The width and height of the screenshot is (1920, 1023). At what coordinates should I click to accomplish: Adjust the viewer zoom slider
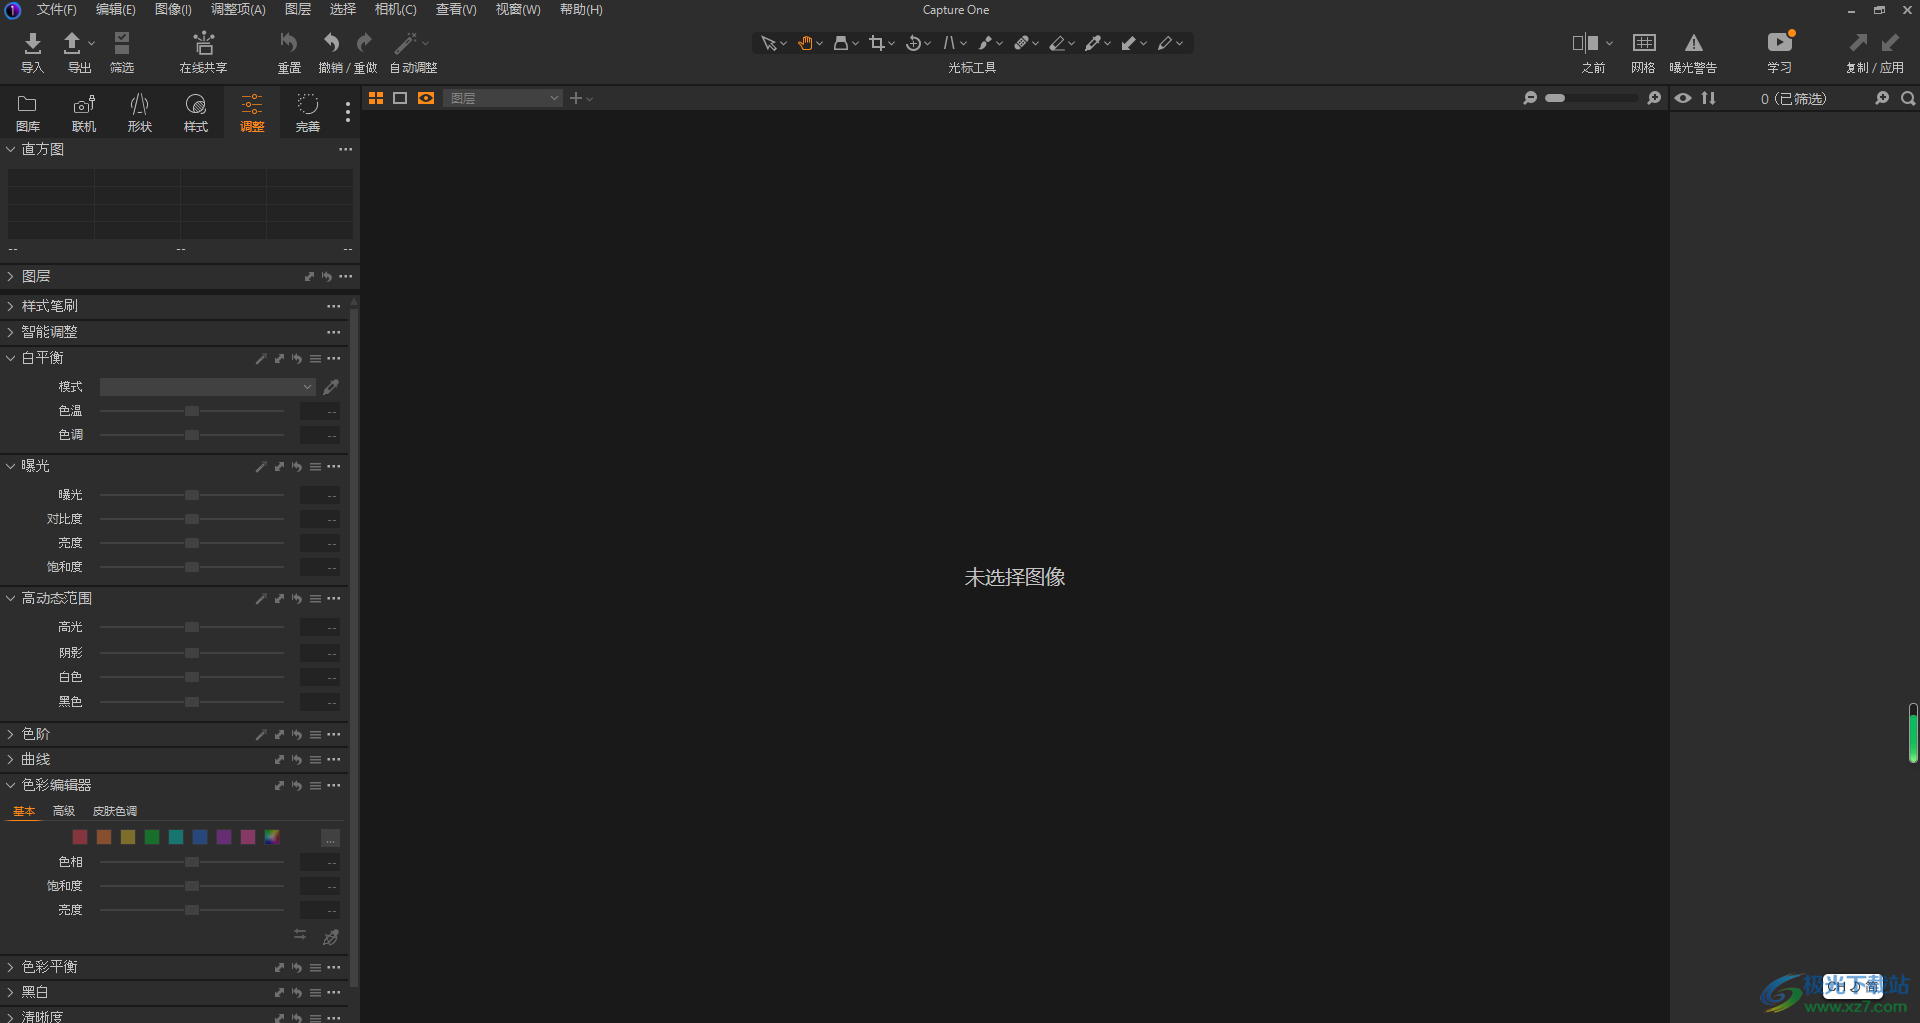1591,98
